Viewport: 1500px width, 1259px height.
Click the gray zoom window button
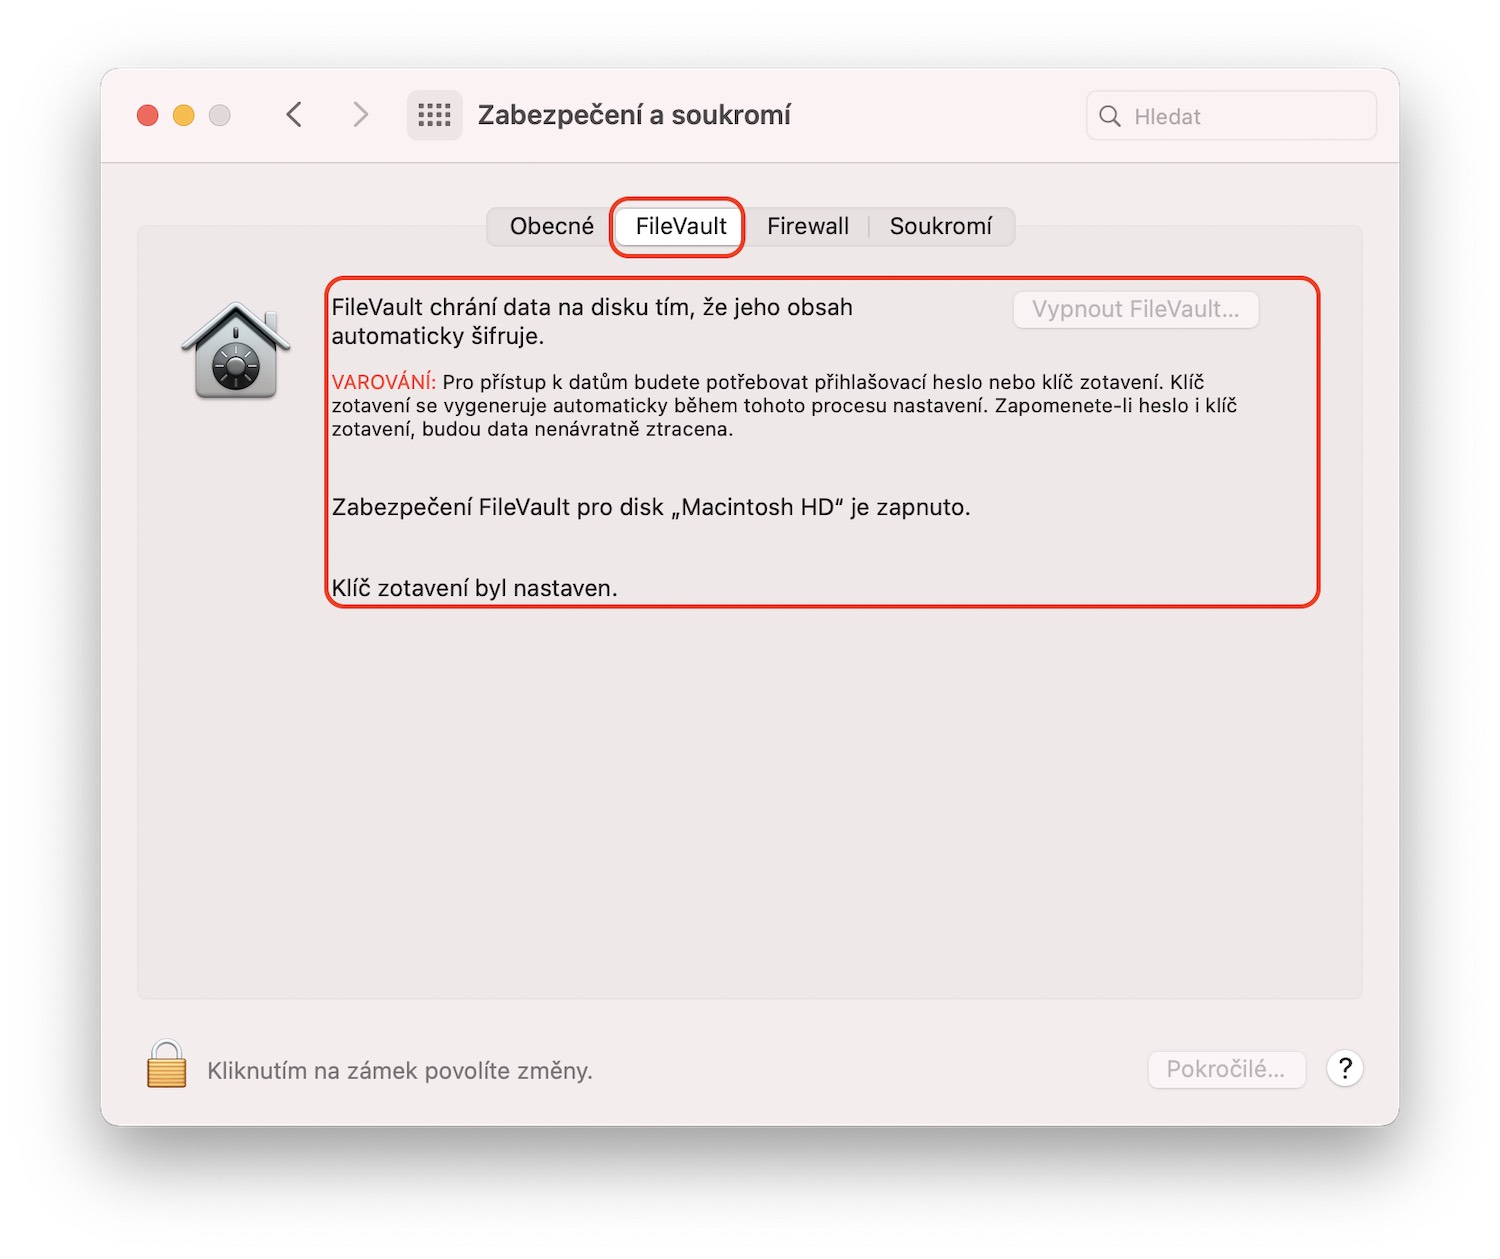(x=220, y=116)
